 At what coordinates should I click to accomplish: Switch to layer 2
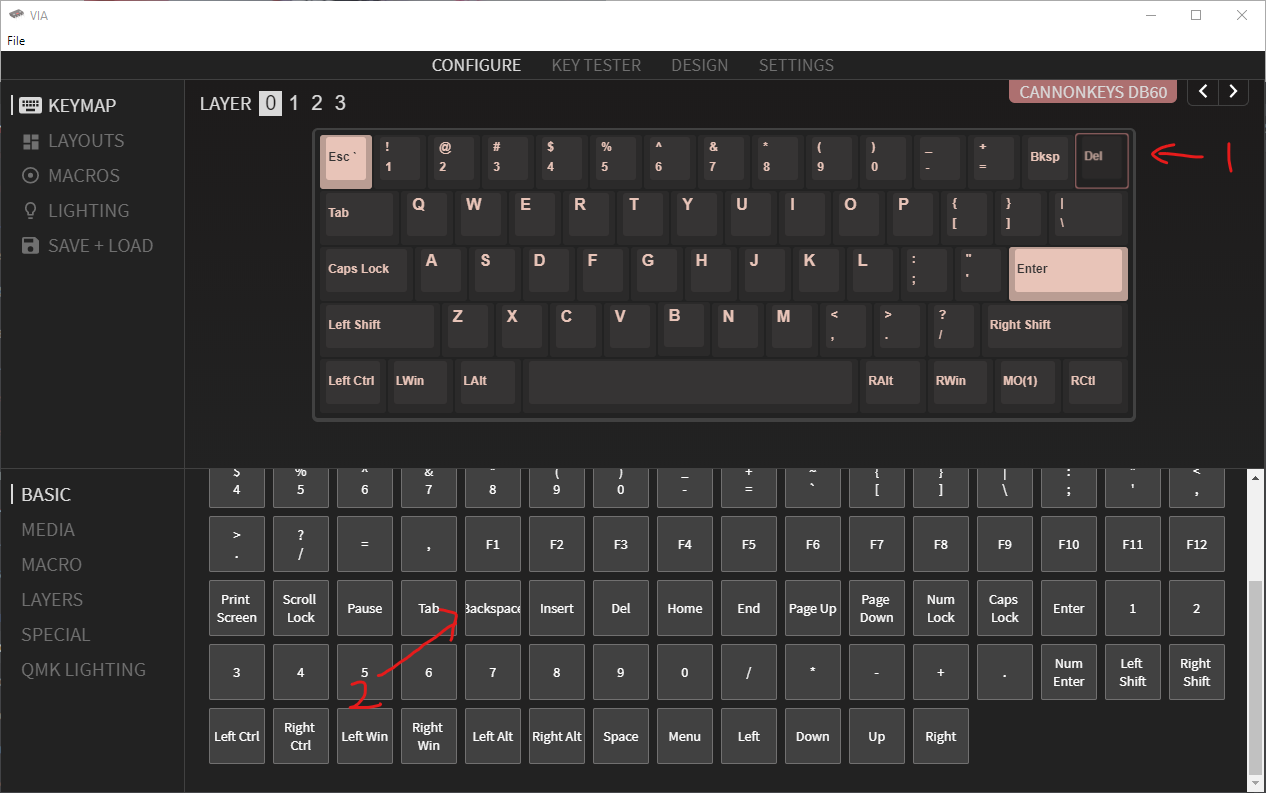(x=317, y=103)
